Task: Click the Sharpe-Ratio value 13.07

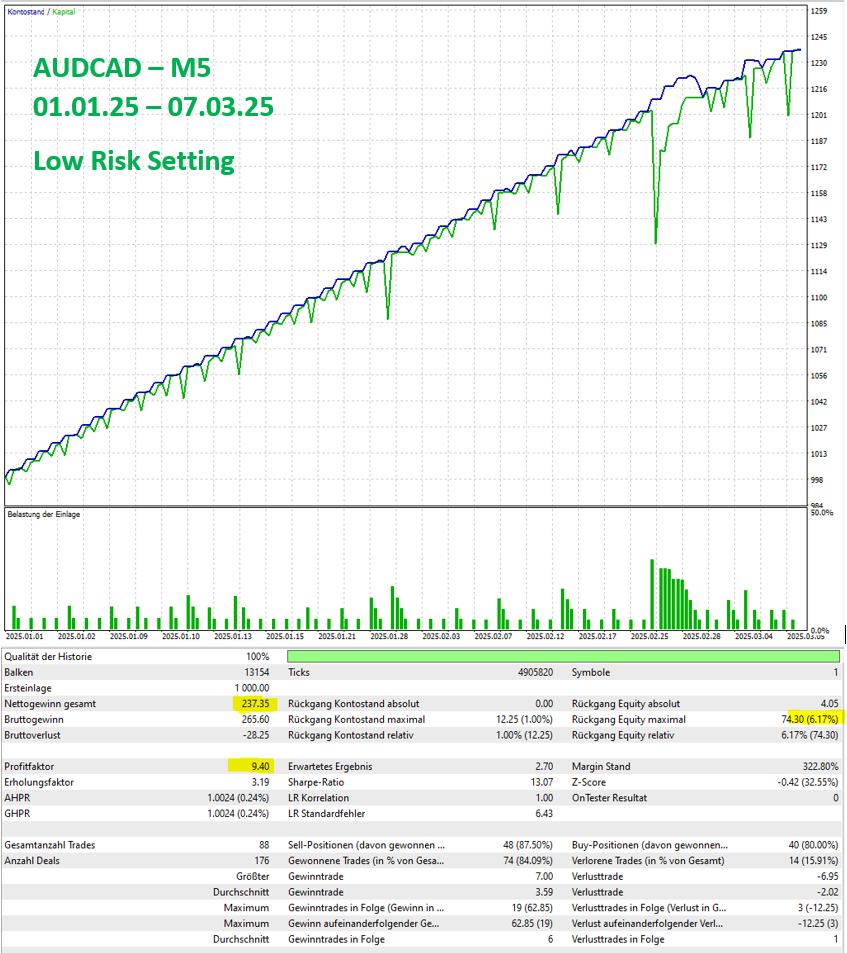Action: pyautogui.click(x=541, y=782)
